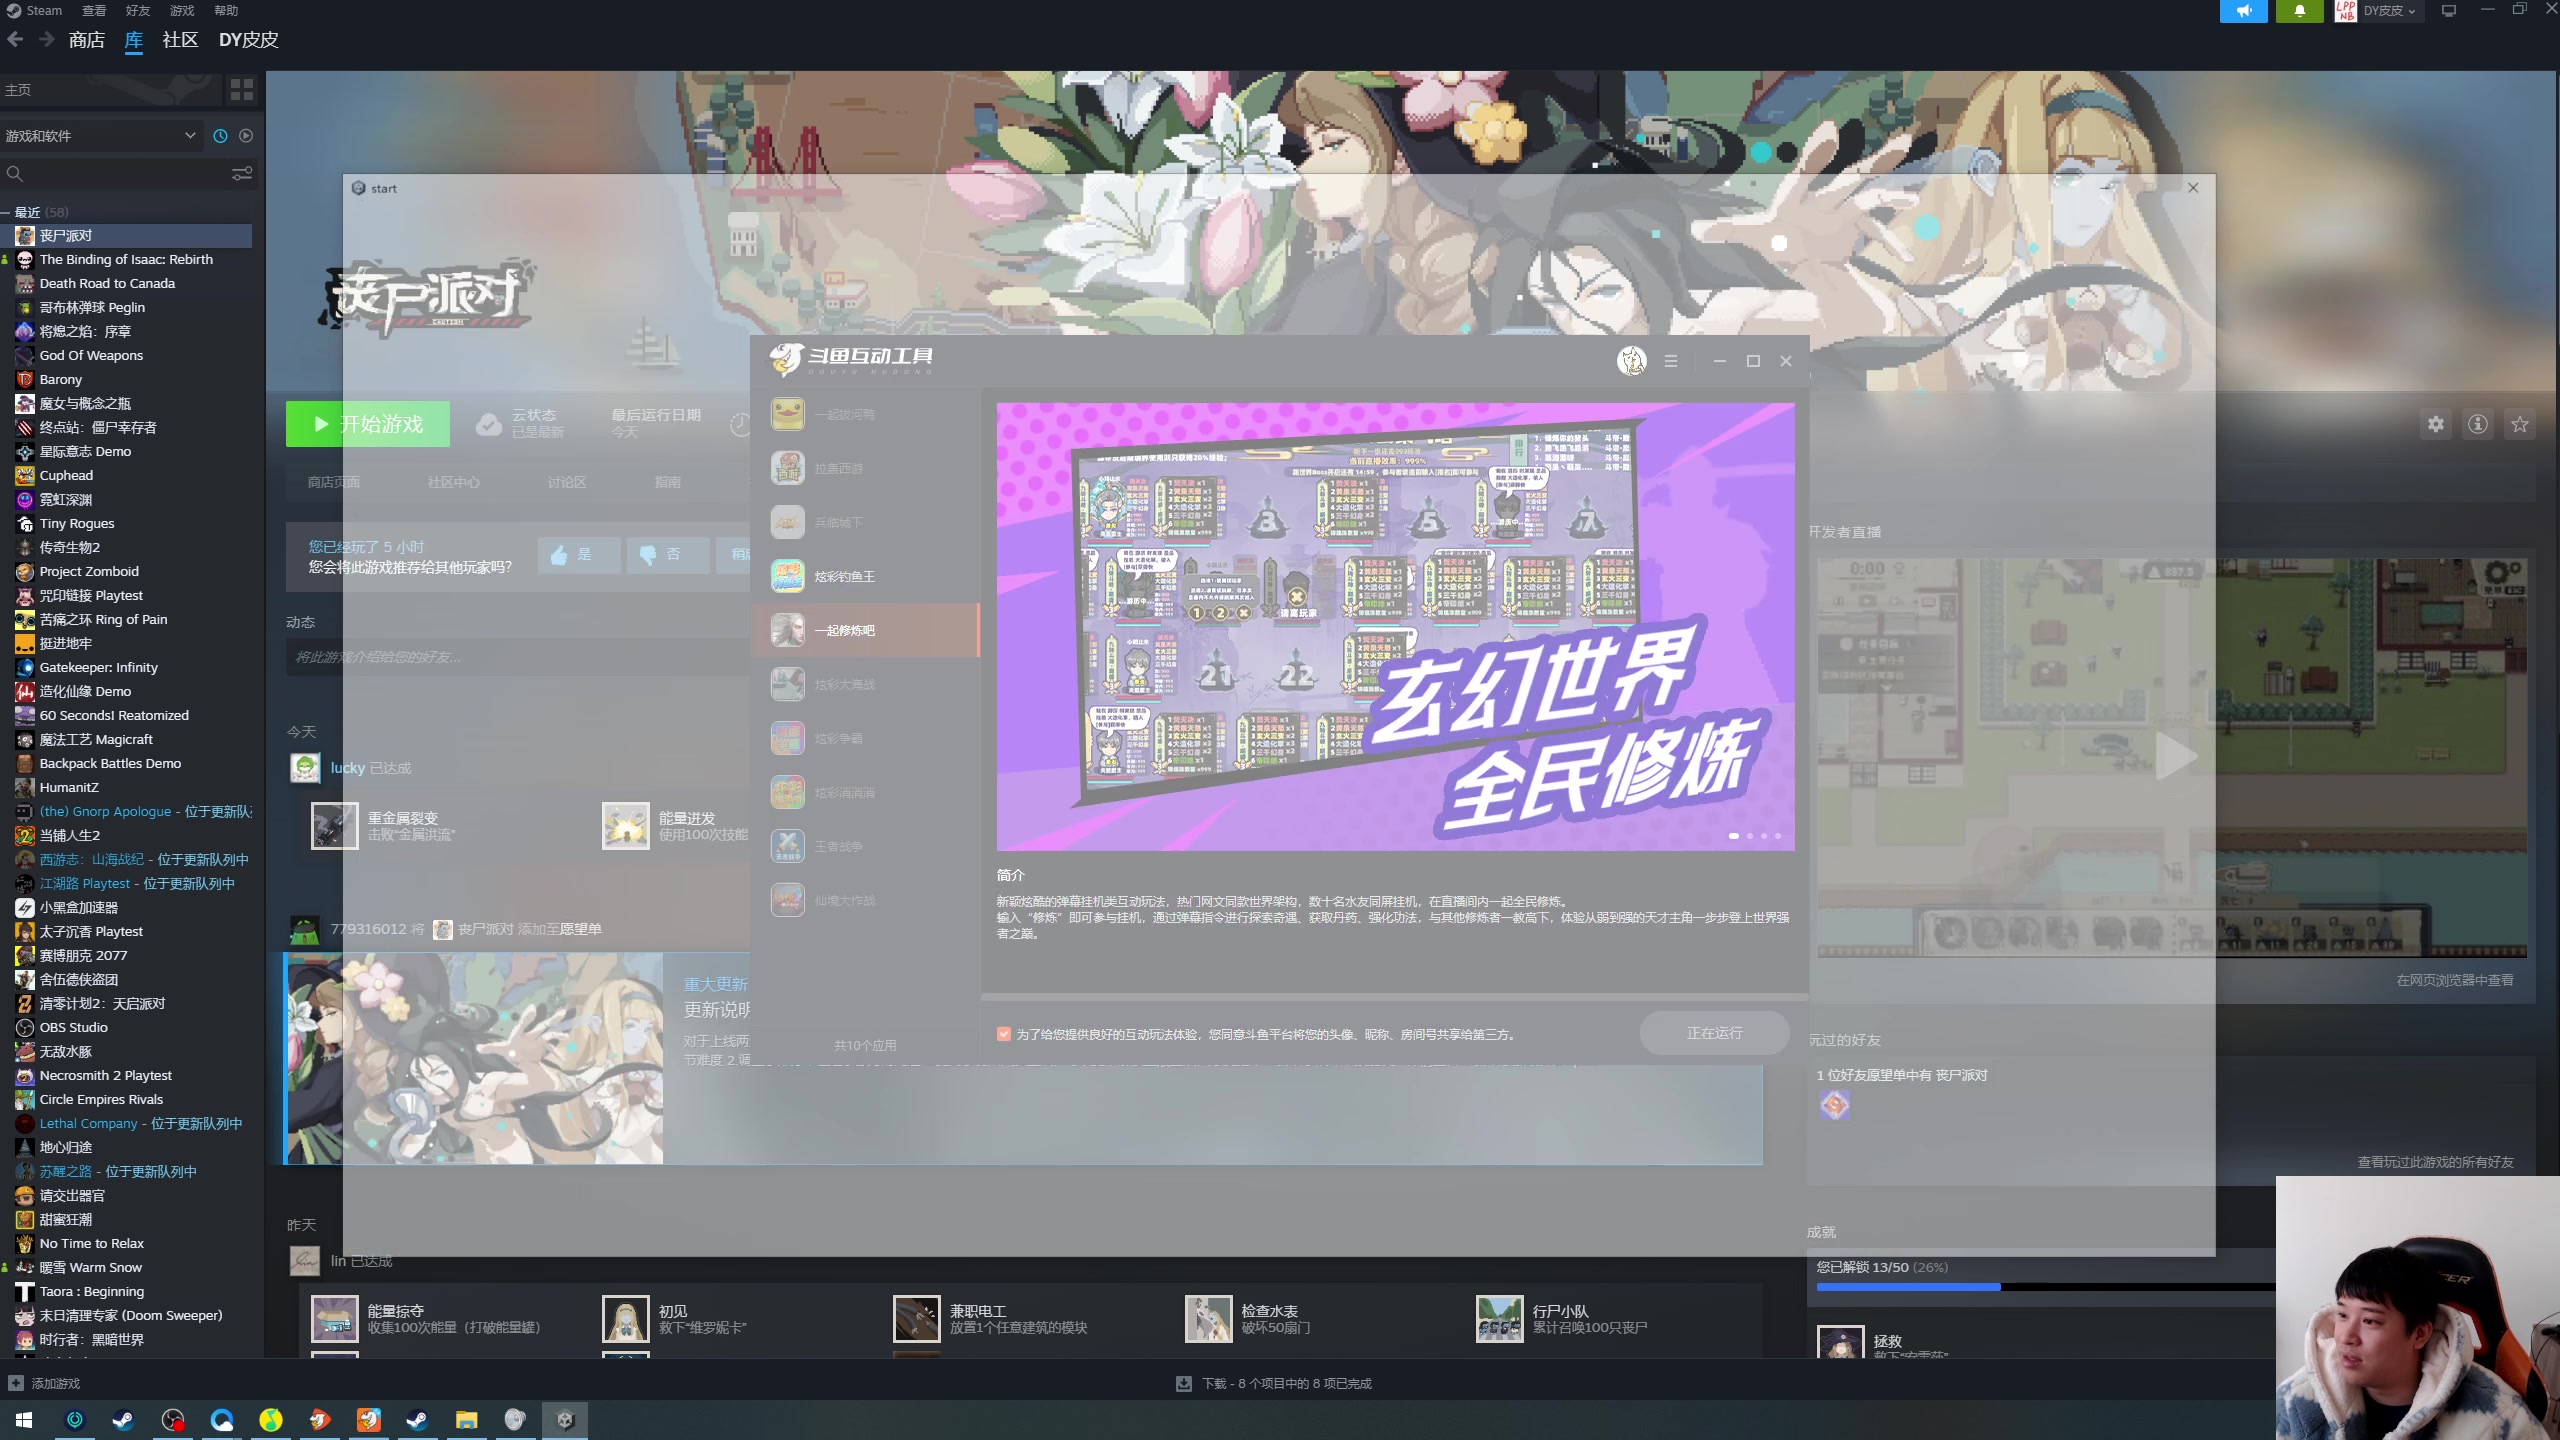Uncheck the Douyu data sharing agreement checkbox
Viewport: 2560px width, 1440px height.
click(x=1004, y=1034)
